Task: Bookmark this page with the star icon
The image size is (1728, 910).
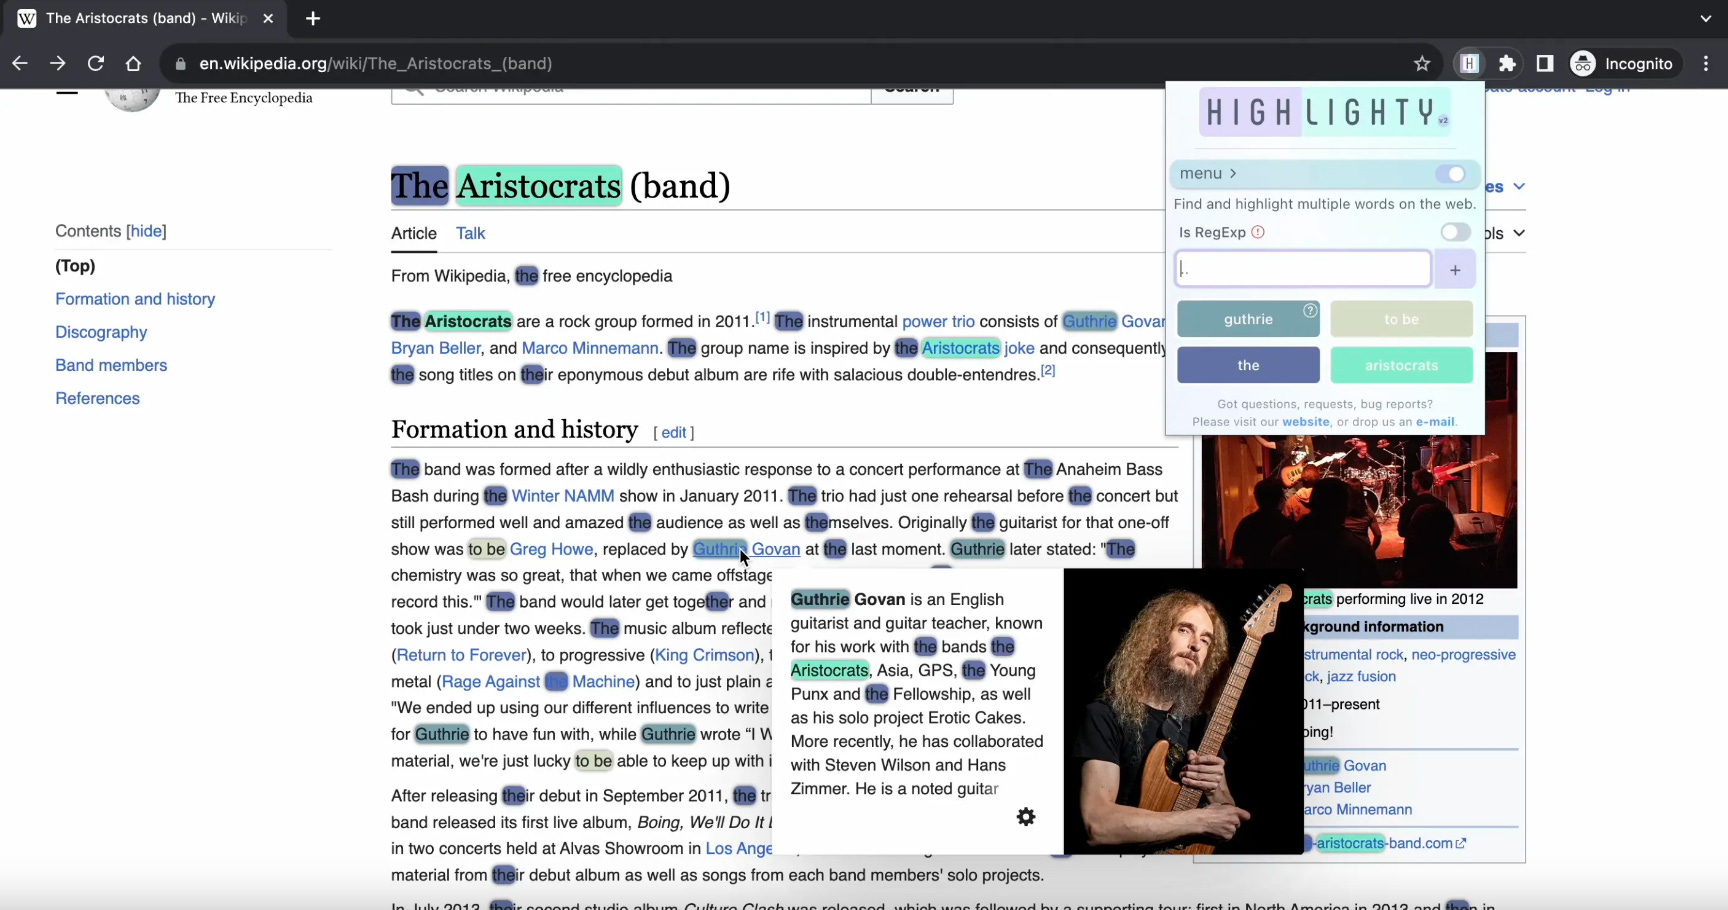Action: [1422, 63]
